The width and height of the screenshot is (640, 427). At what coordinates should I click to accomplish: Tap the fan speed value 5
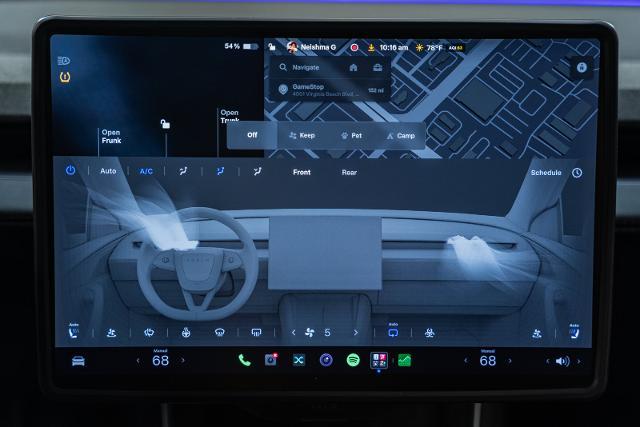point(327,333)
